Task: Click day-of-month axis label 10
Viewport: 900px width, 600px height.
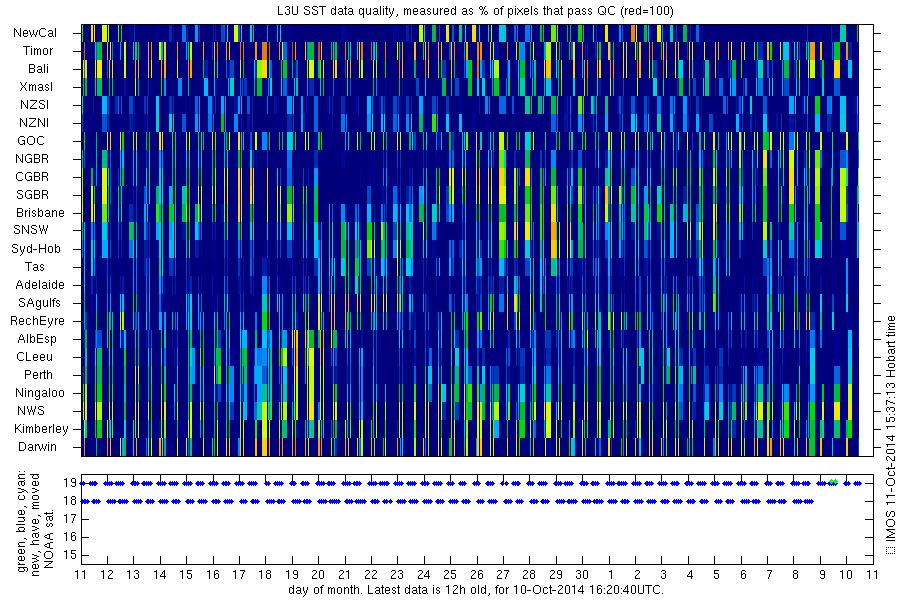Action: point(846,574)
